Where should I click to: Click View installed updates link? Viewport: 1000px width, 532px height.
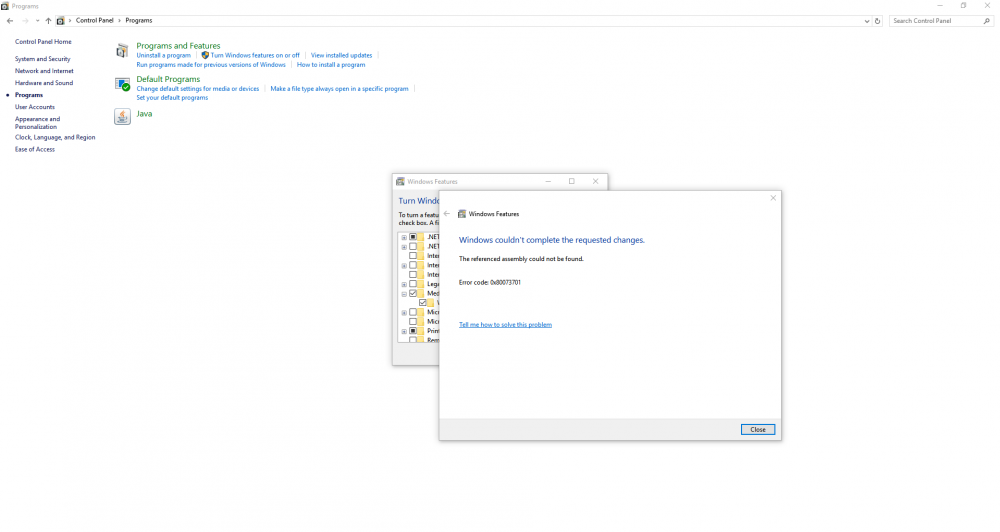pos(341,55)
